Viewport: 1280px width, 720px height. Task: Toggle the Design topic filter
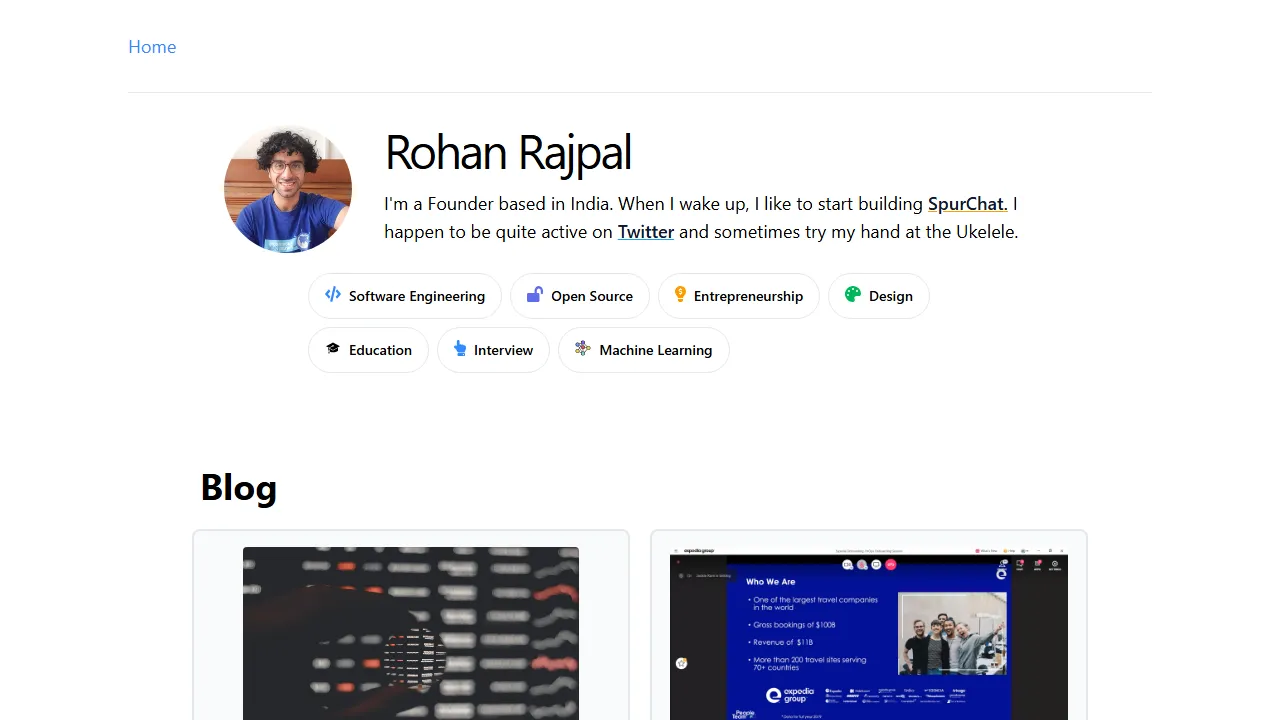tap(878, 295)
